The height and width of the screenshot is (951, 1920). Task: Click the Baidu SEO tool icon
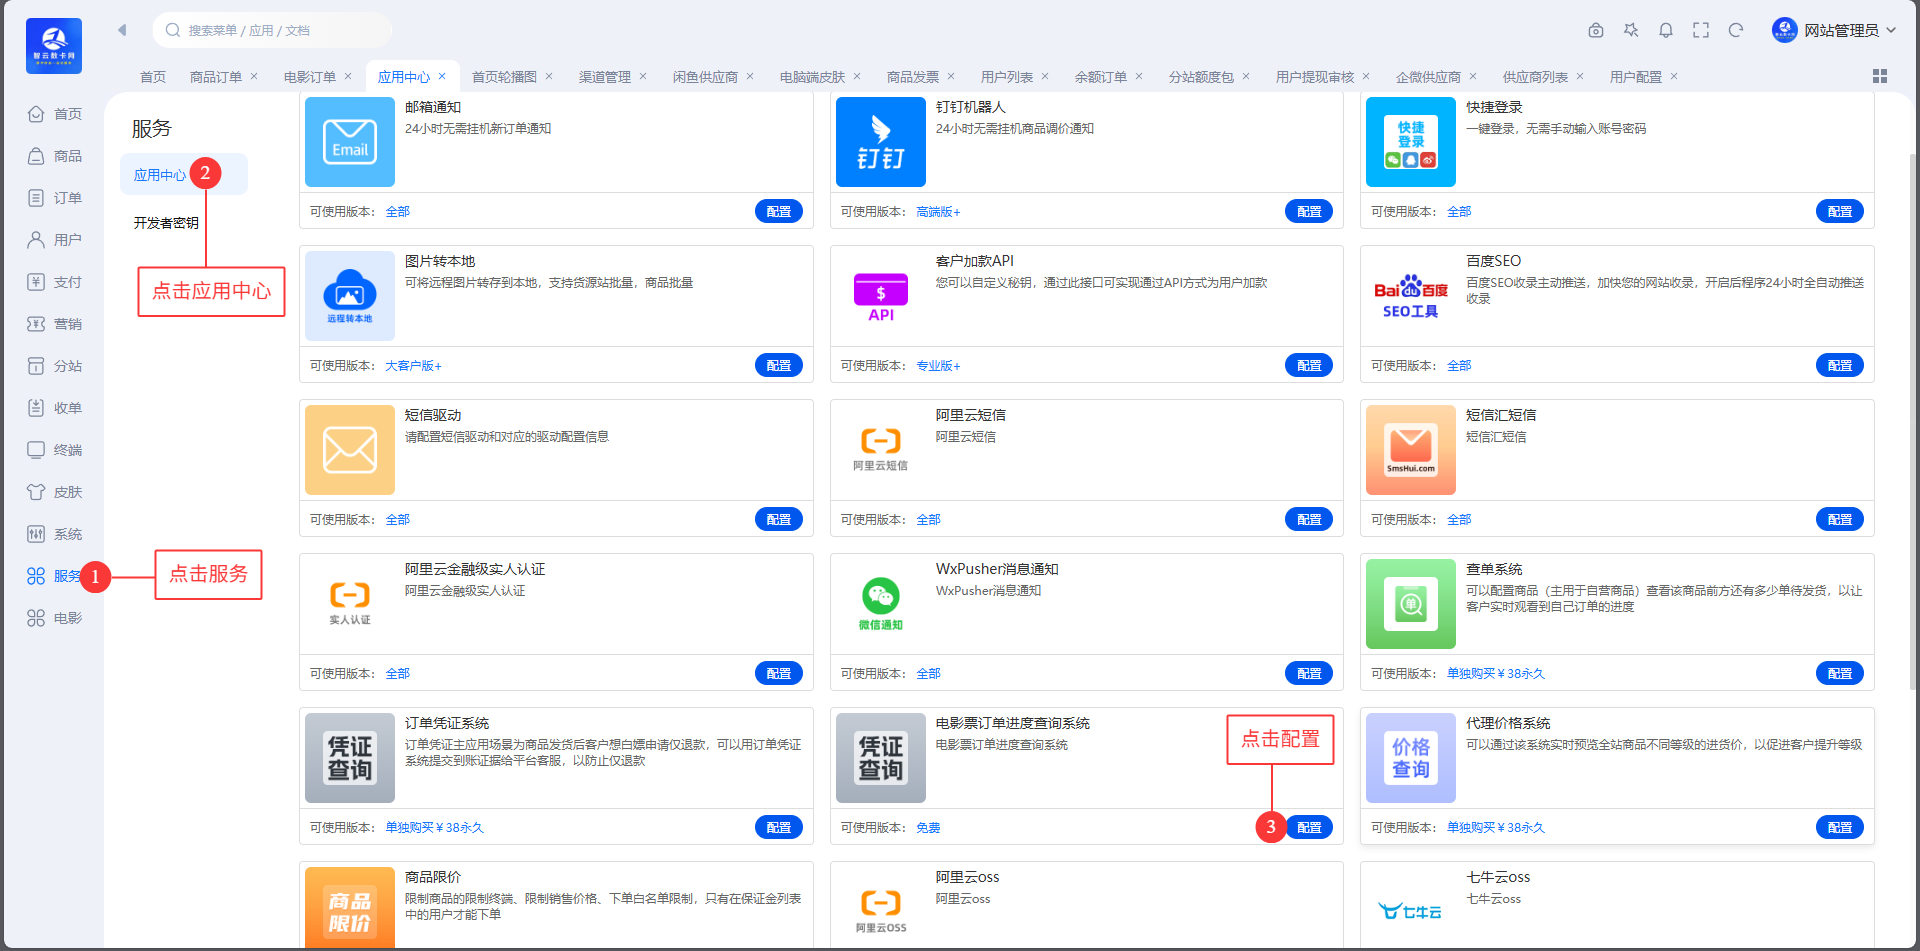tap(1410, 296)
